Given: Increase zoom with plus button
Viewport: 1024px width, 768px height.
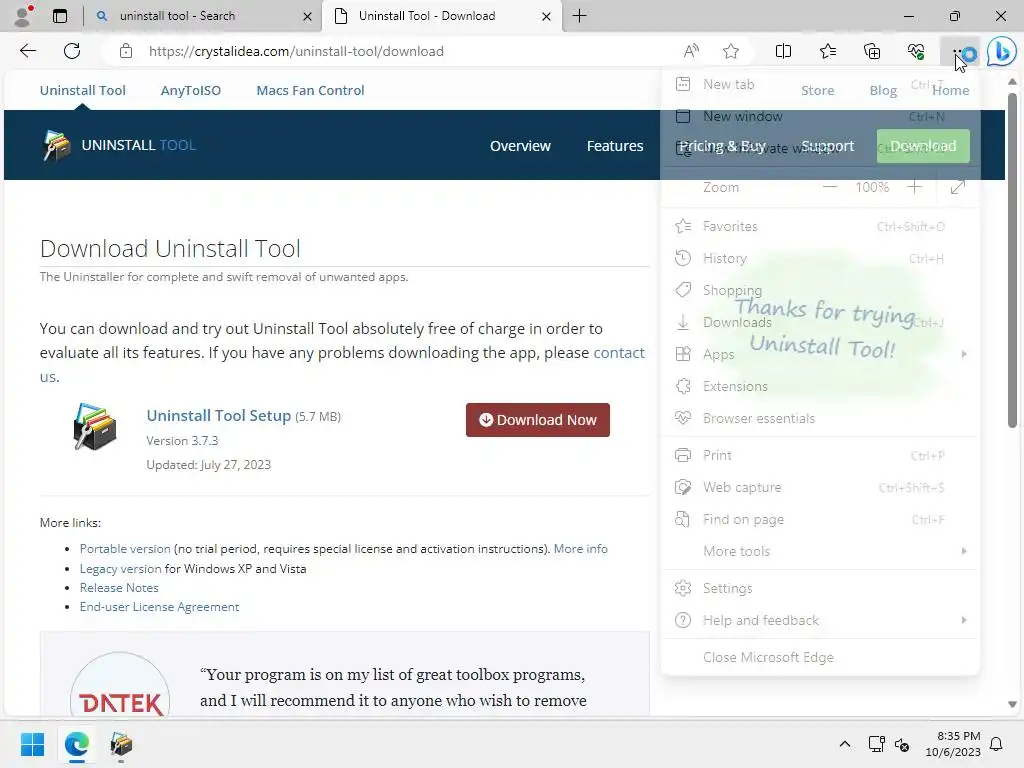Looking at the screenshot, I should pyautogui.click(x=914, y=187).
